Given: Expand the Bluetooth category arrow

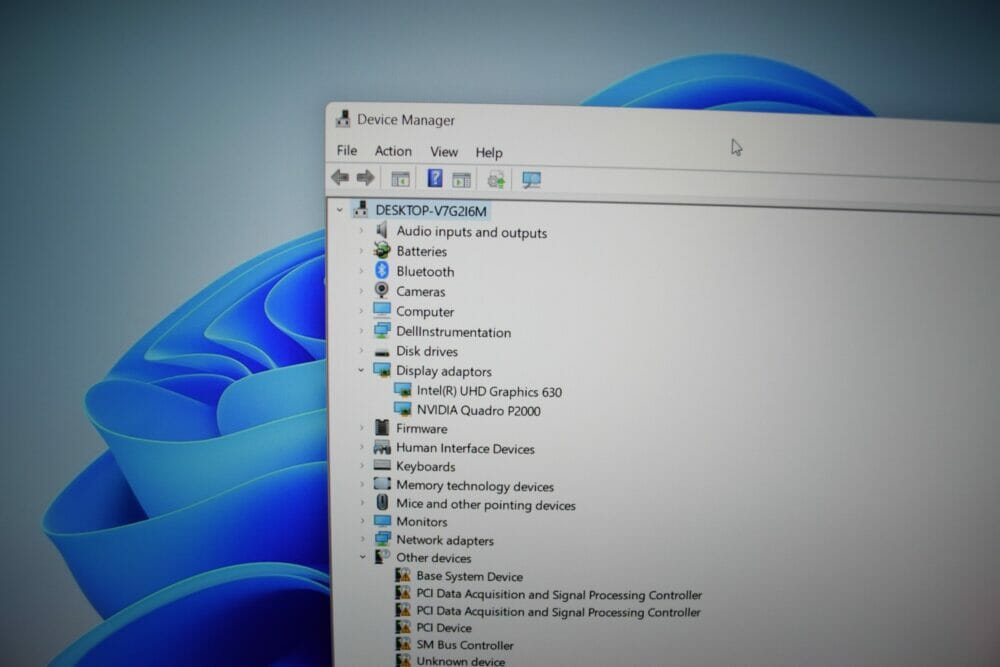Looking at the screenshot, I should pos(361,271).
